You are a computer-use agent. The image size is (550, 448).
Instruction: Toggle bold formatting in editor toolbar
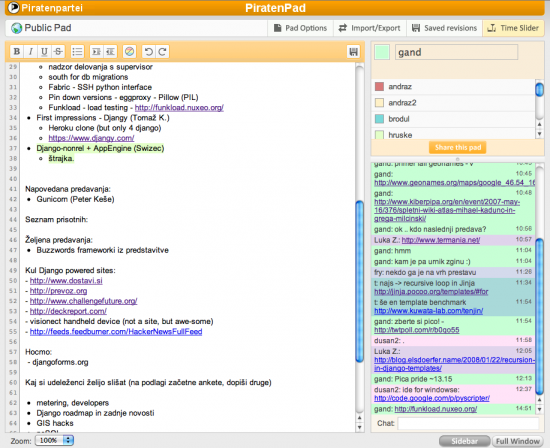point(16,52)
